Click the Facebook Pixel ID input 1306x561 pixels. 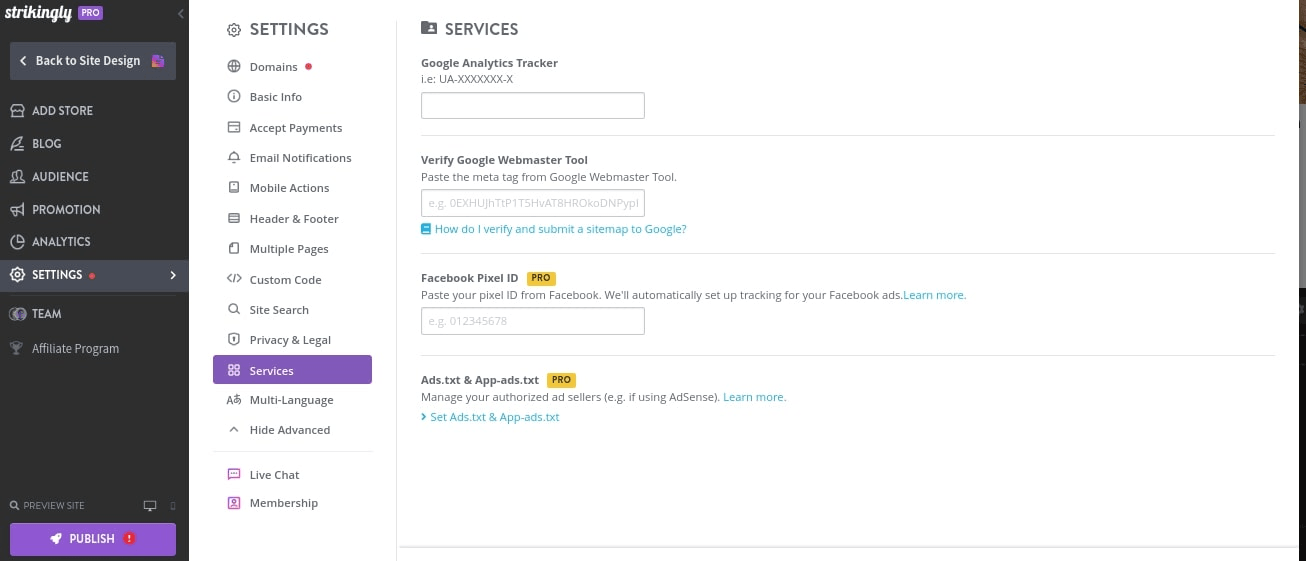click(533, 321)
